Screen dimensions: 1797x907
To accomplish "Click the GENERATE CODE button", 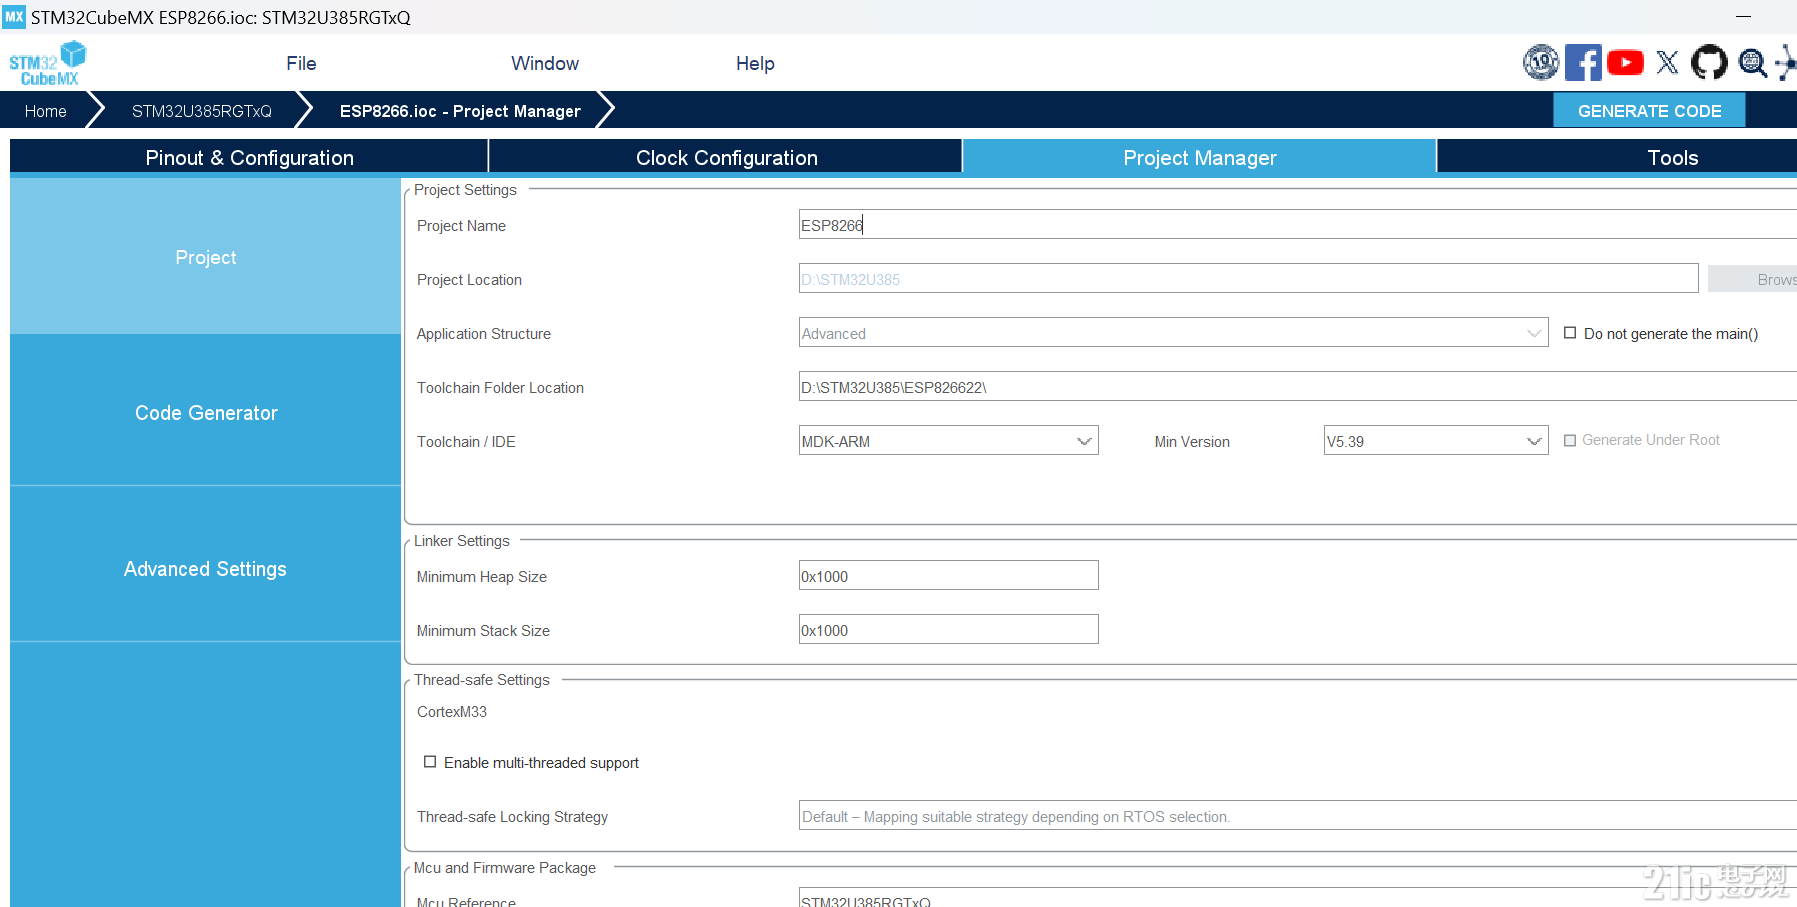I will point(1649,110).
